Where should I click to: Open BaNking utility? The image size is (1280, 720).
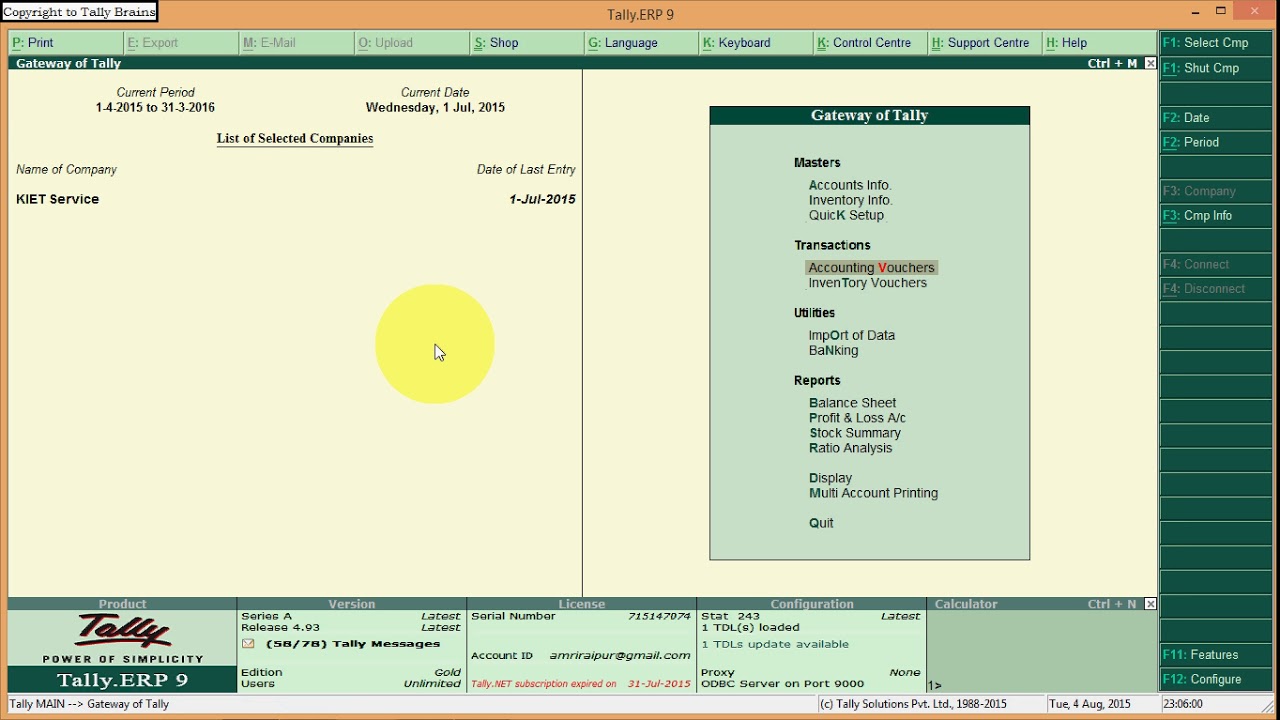(833, 351)
